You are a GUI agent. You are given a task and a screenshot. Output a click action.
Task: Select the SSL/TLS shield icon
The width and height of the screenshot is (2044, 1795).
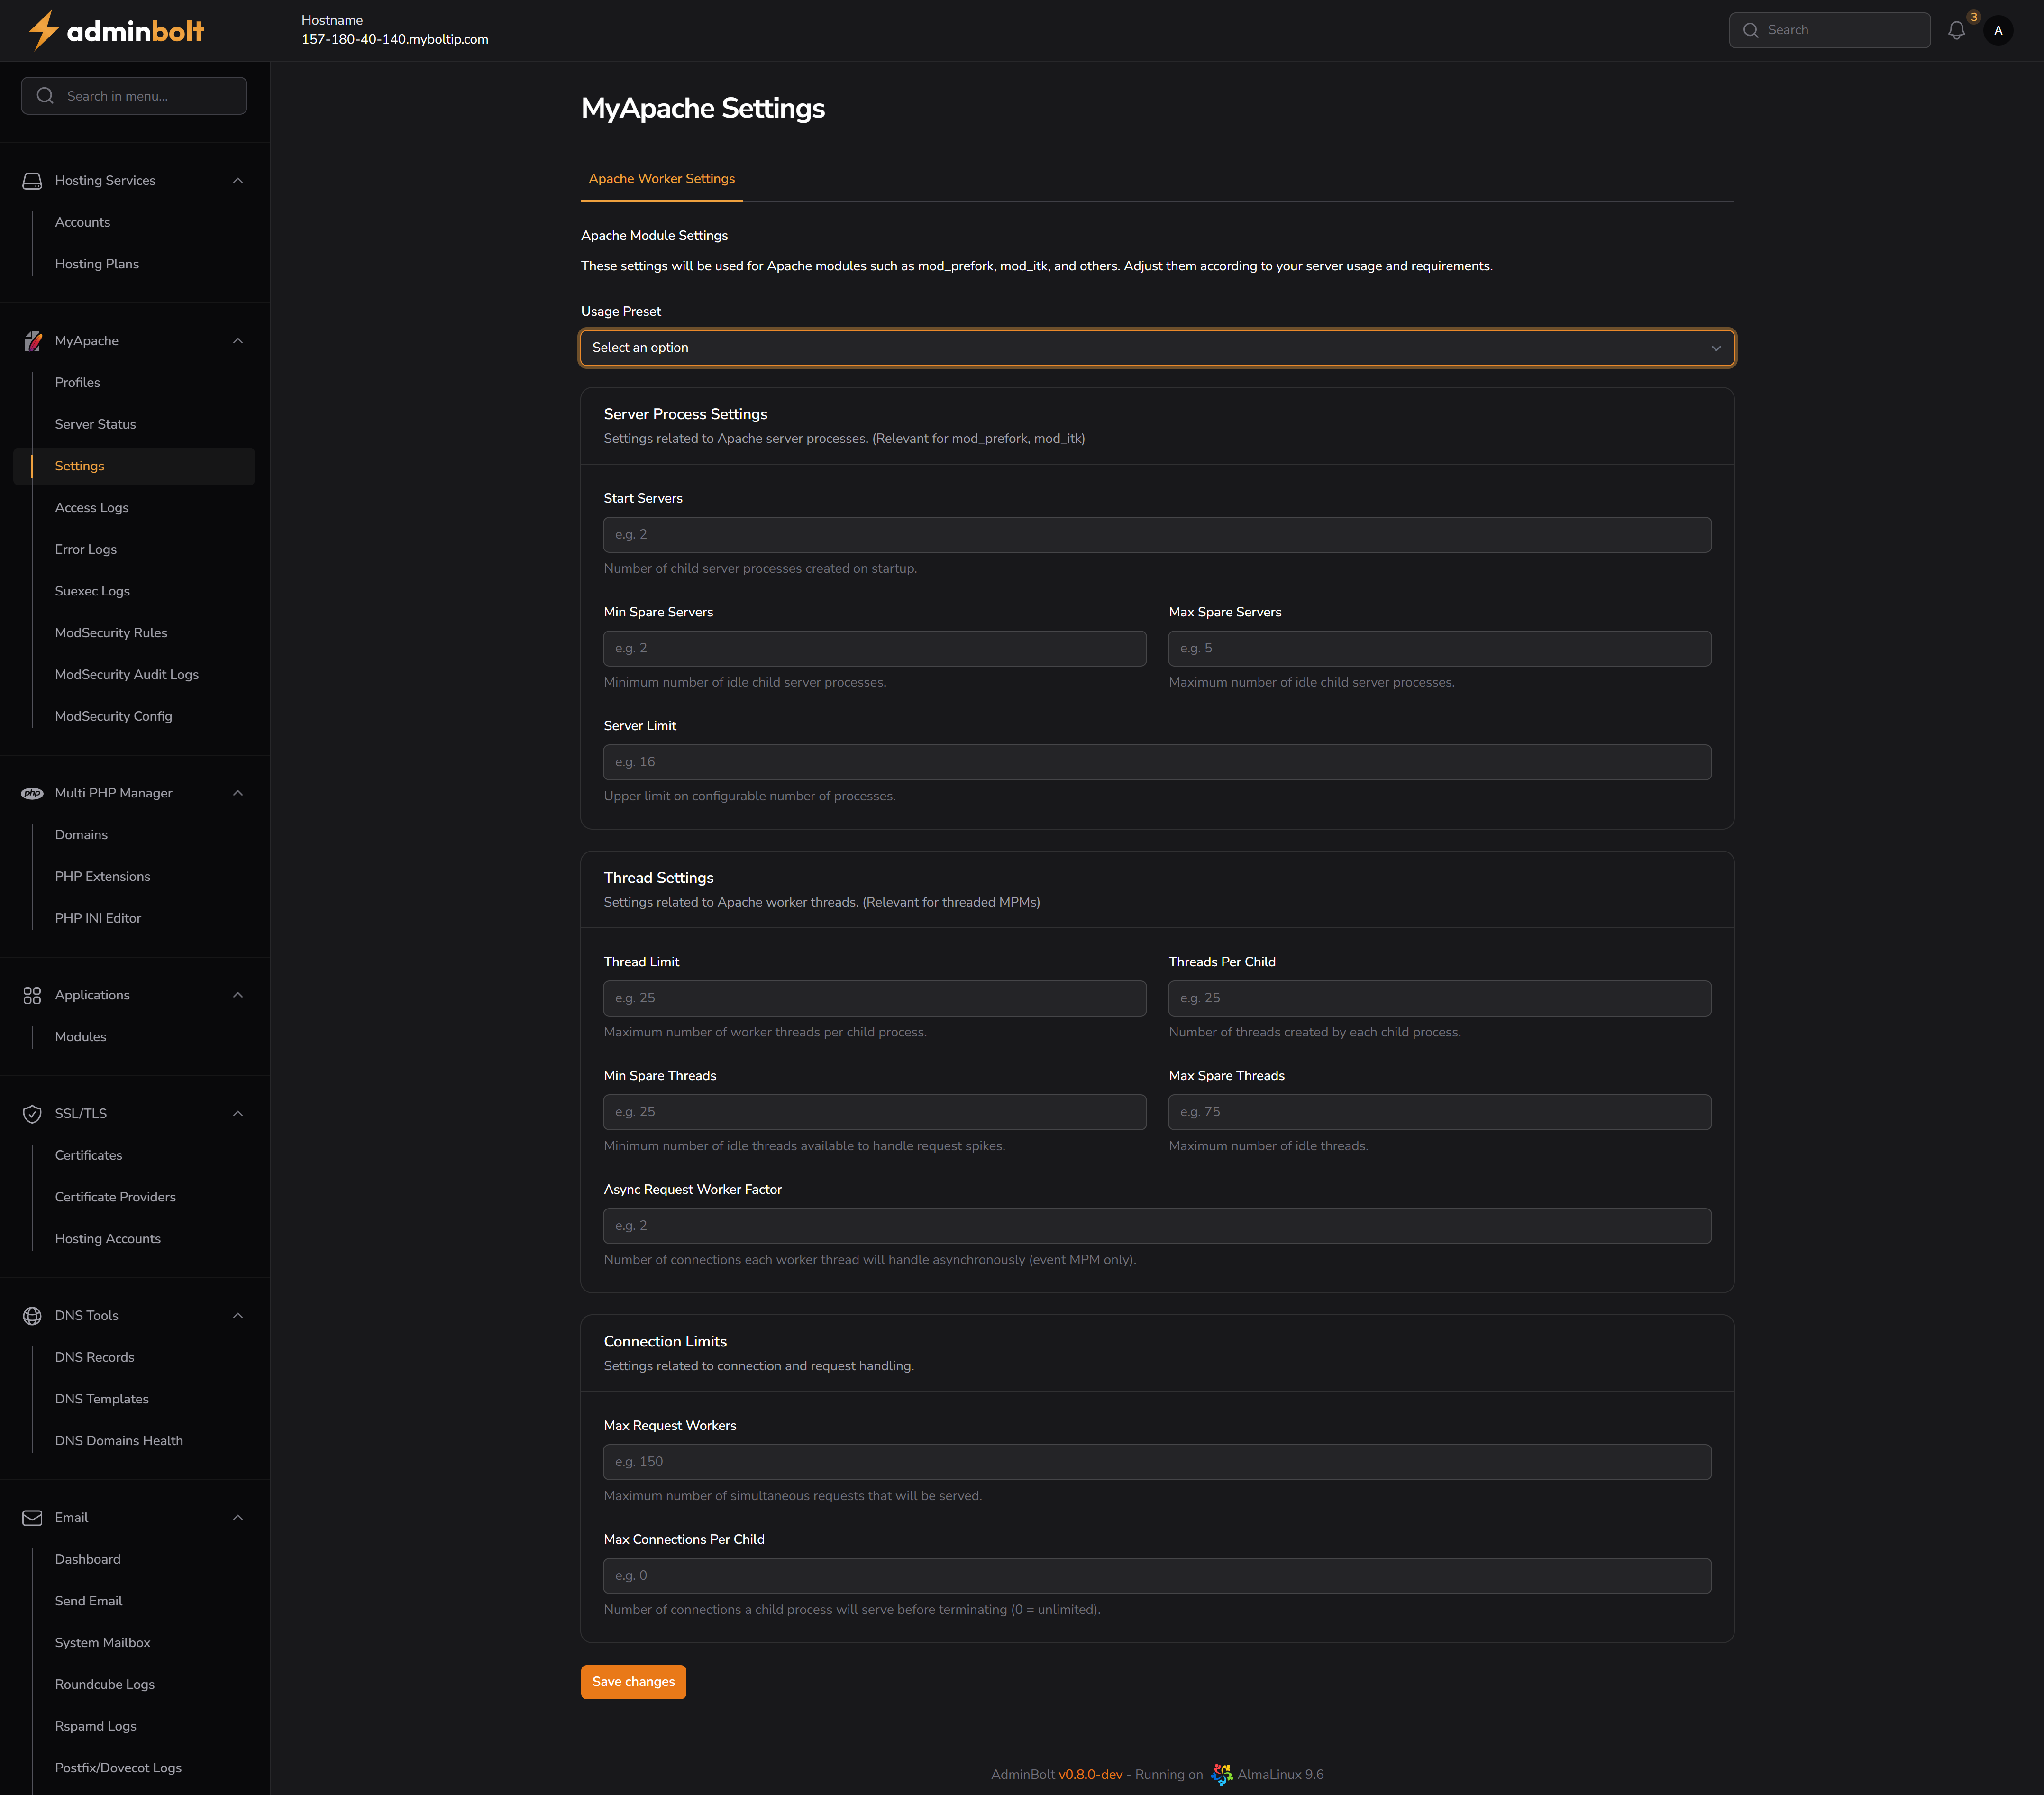click(32, 1113)
